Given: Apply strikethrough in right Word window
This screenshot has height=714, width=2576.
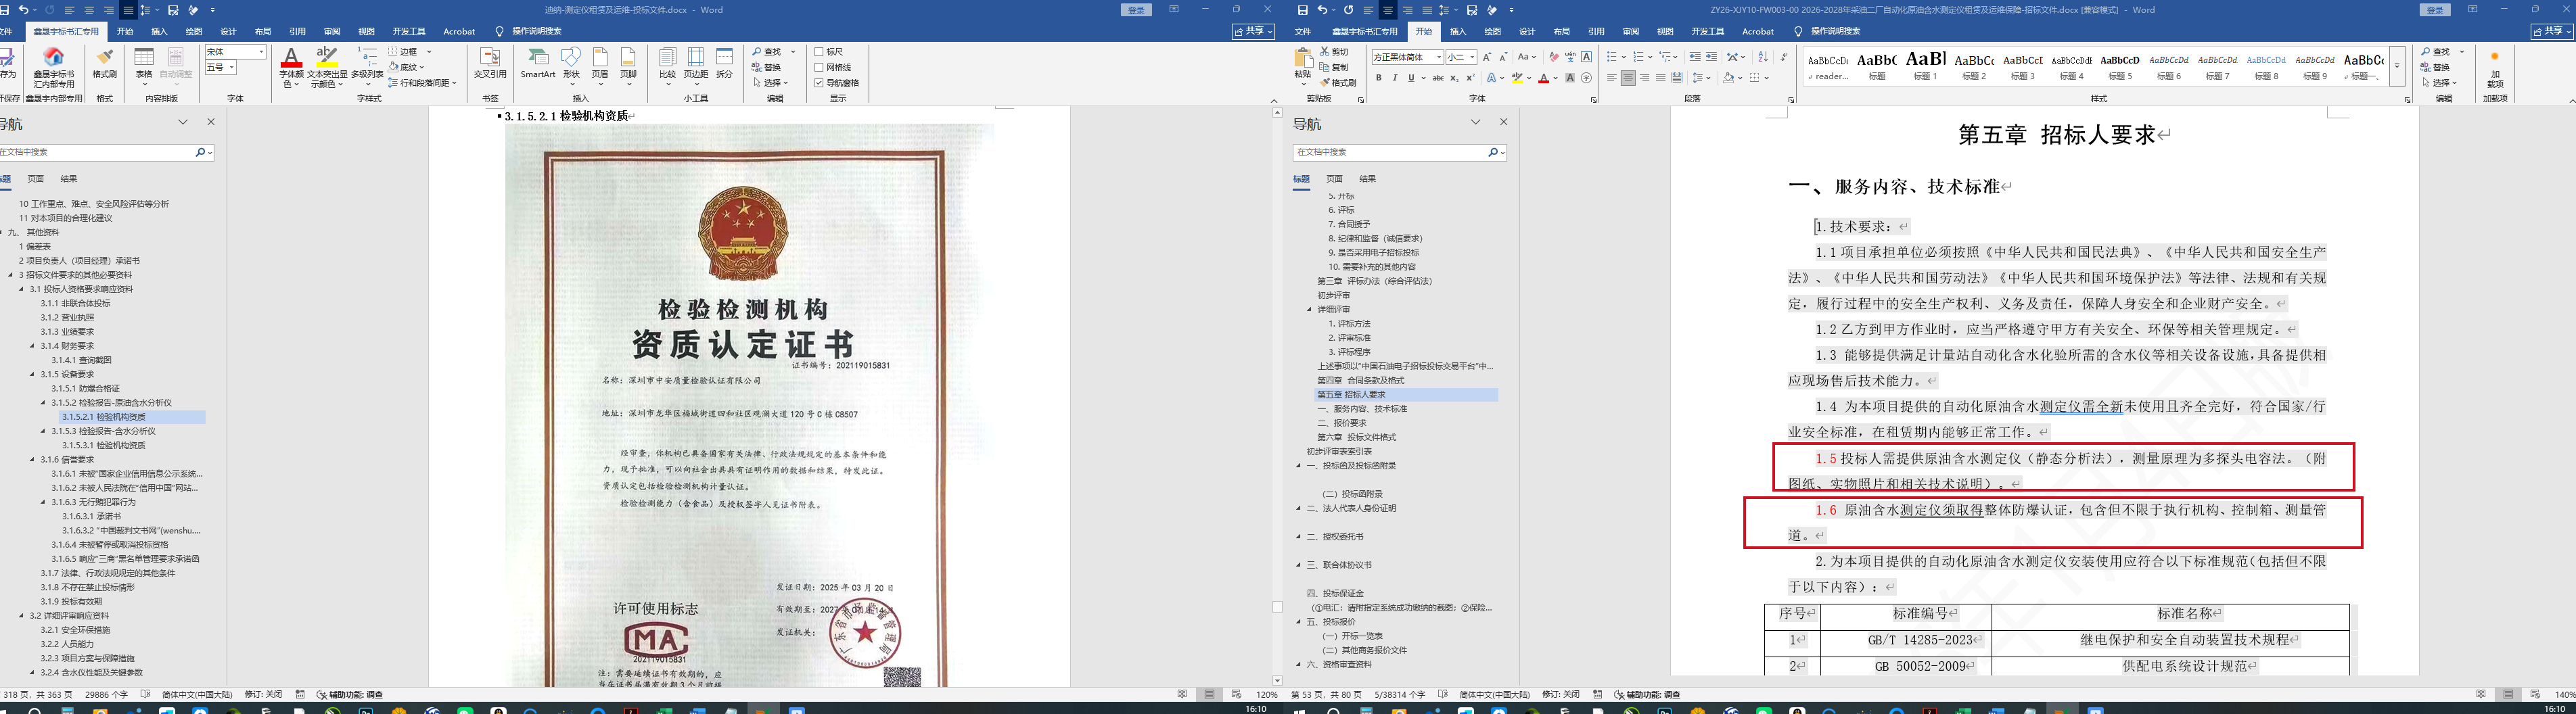Looking at the screenshot, I should tap(1437, 78).
